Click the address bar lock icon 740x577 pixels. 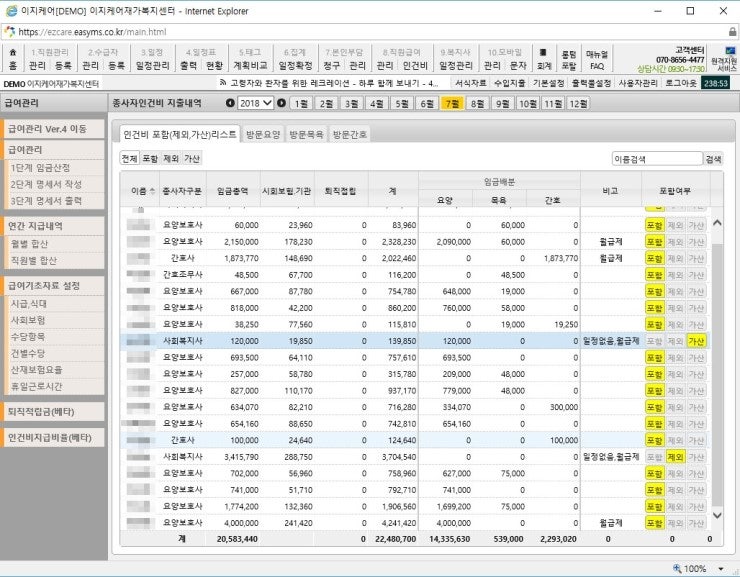point(732,32)
